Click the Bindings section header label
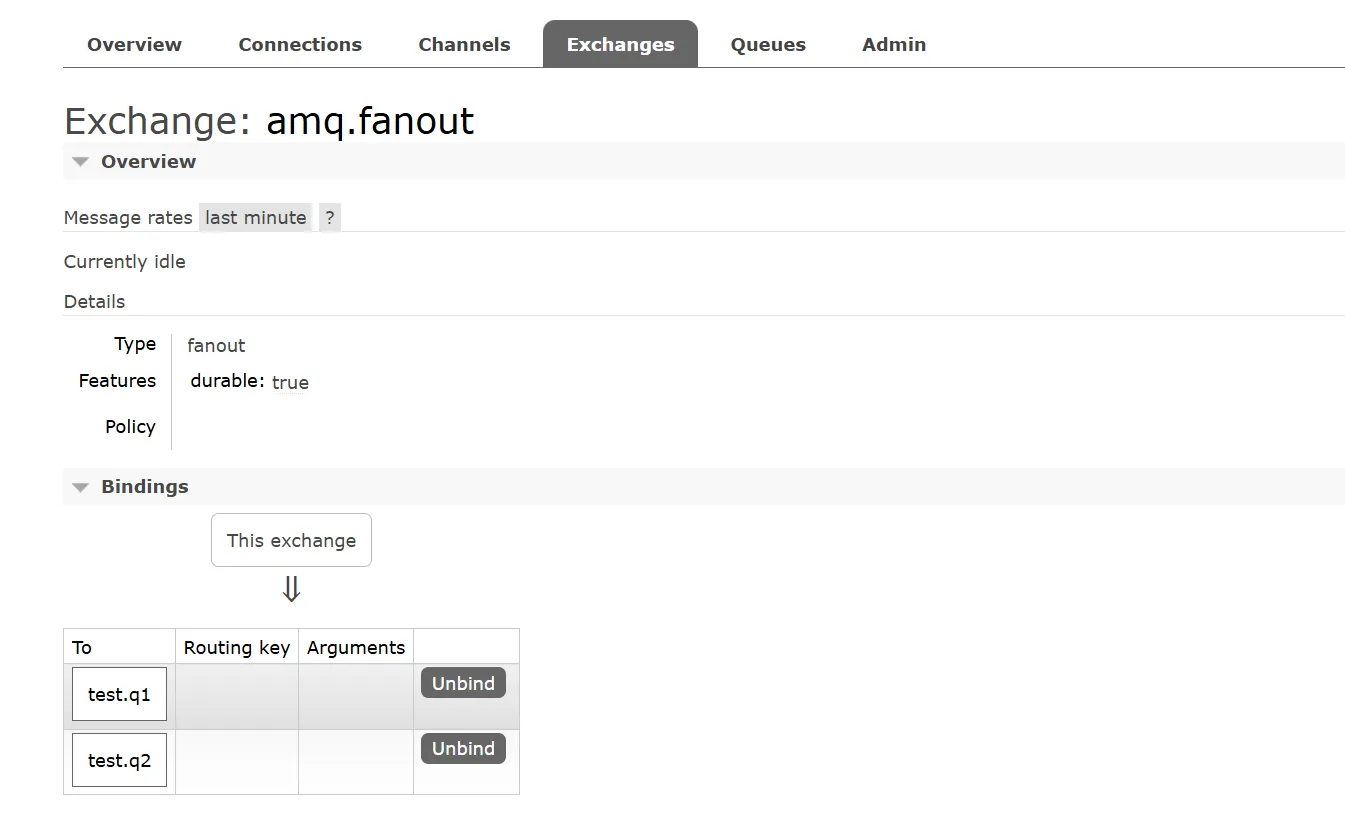 (x=144, y=487)
